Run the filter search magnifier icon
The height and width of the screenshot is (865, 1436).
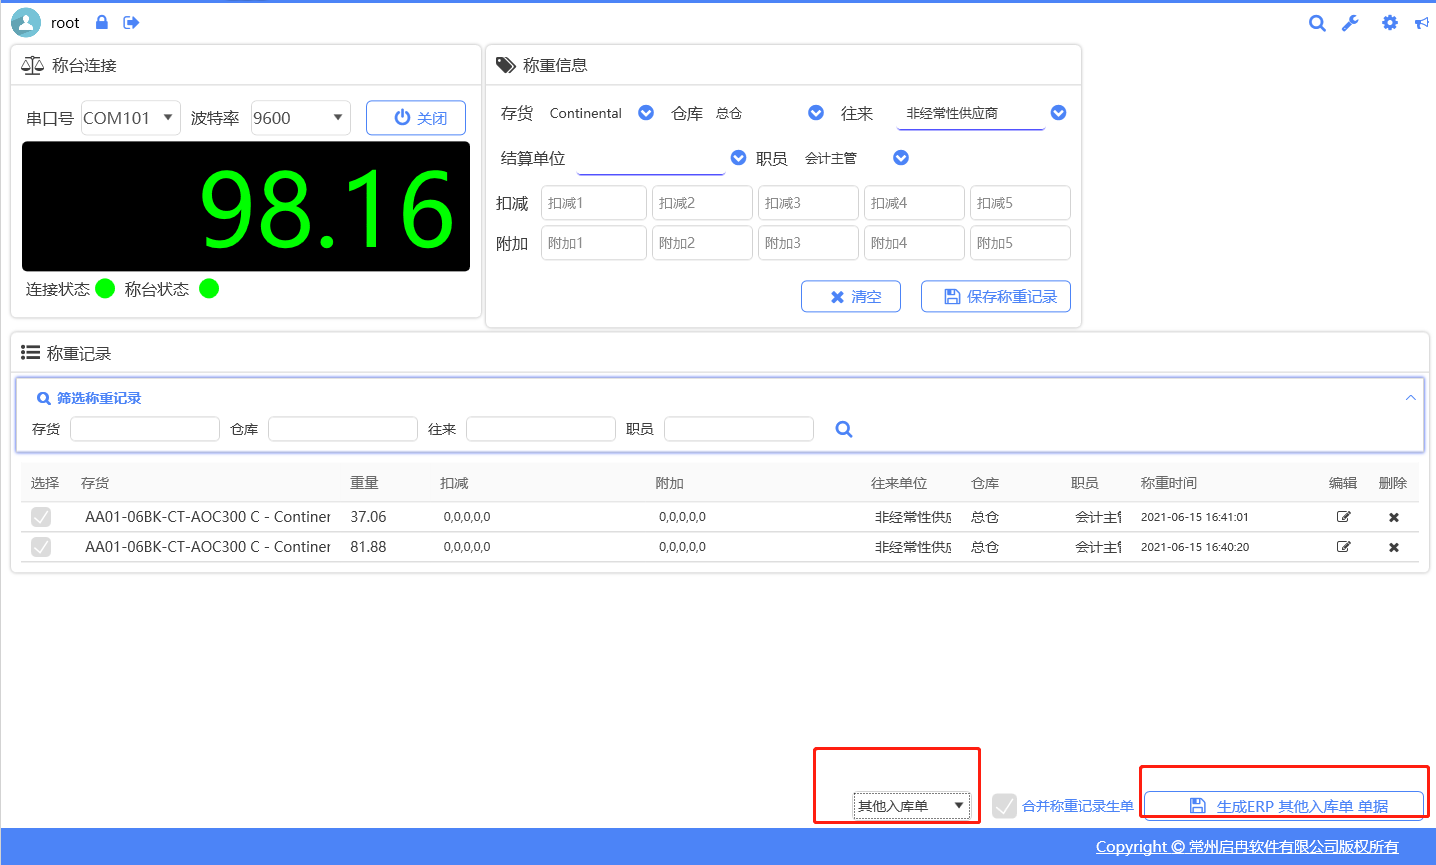844,429
